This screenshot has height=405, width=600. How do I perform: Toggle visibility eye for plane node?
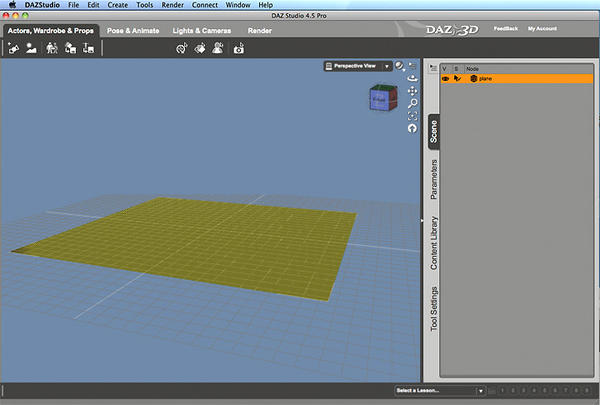point(445,78)
